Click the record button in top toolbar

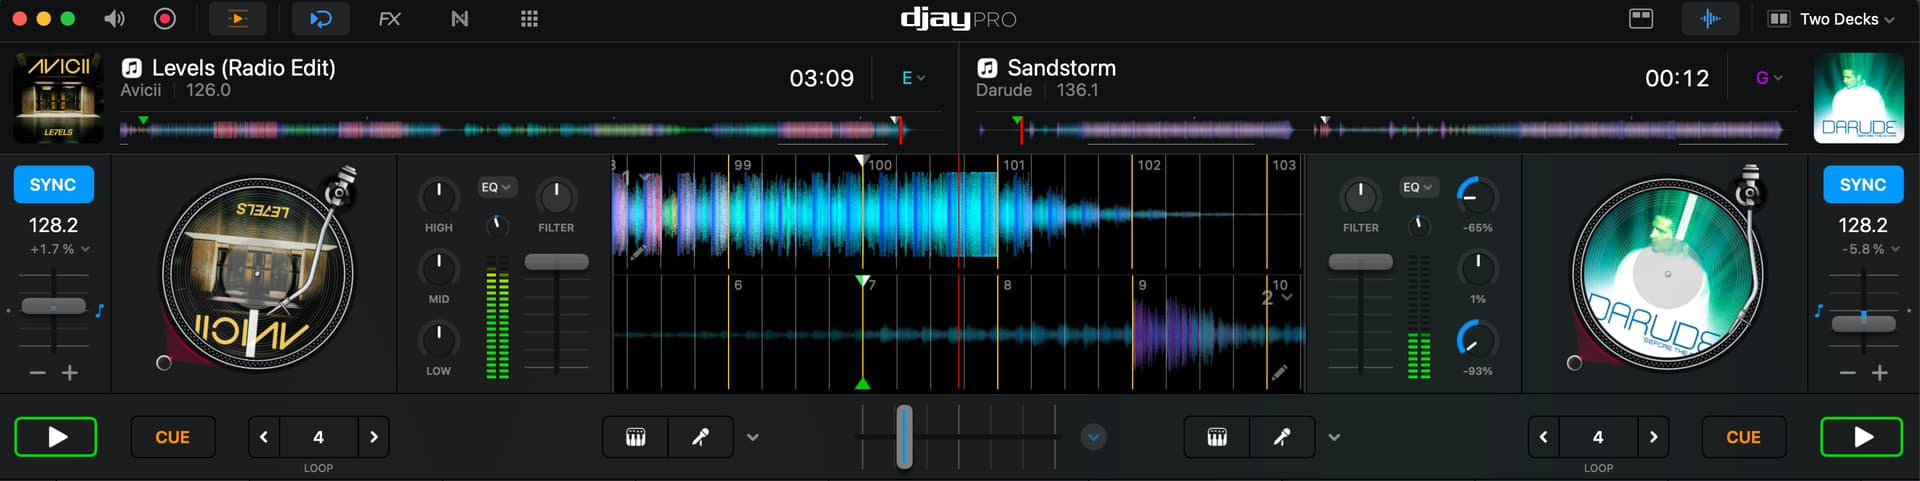point(165,19)
